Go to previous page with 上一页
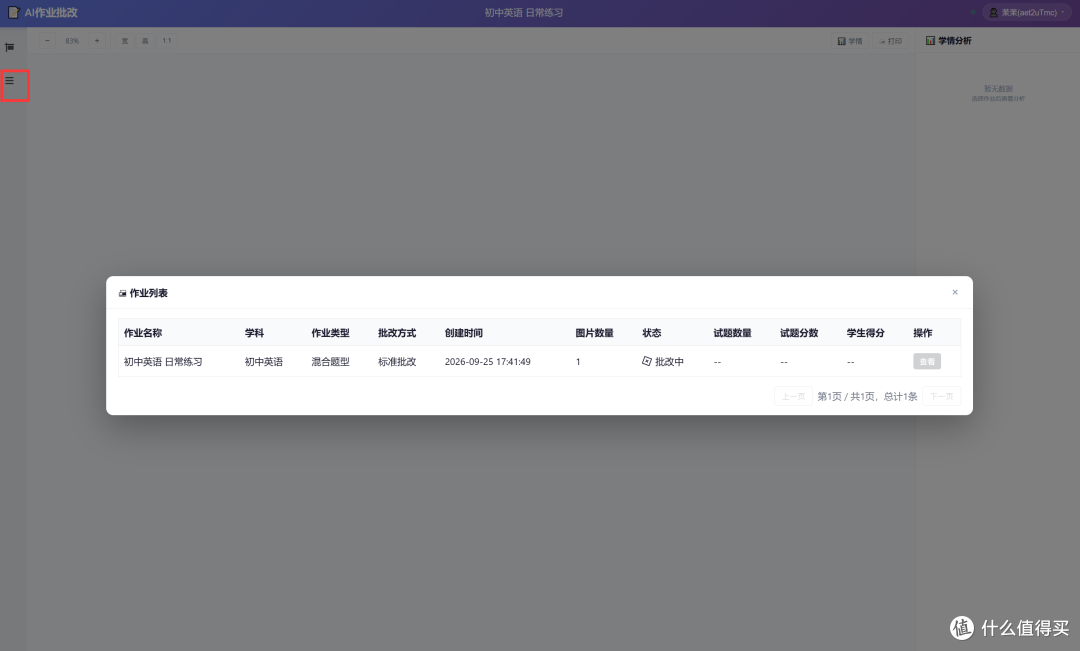The image size is (1080, 651). coord(793,396)
